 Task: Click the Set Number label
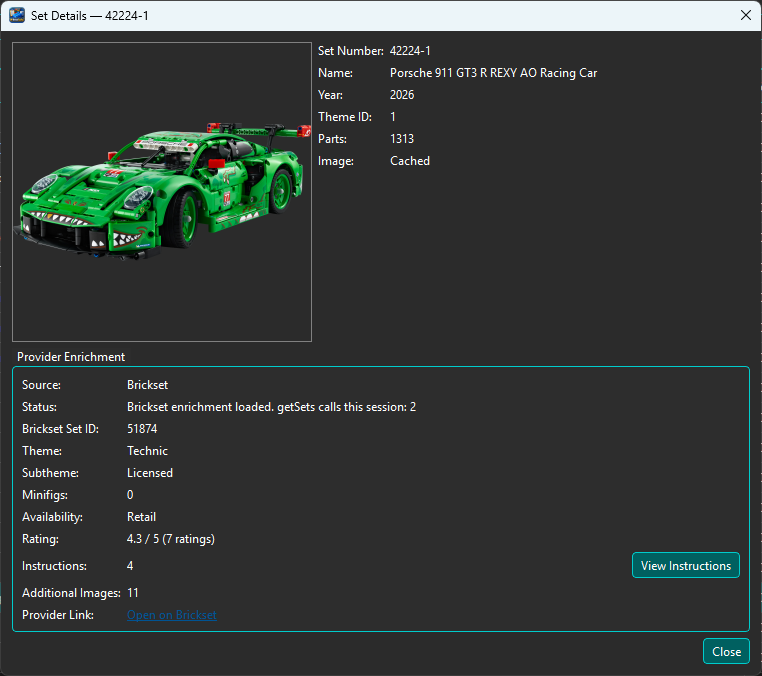[x=350, y=51]
